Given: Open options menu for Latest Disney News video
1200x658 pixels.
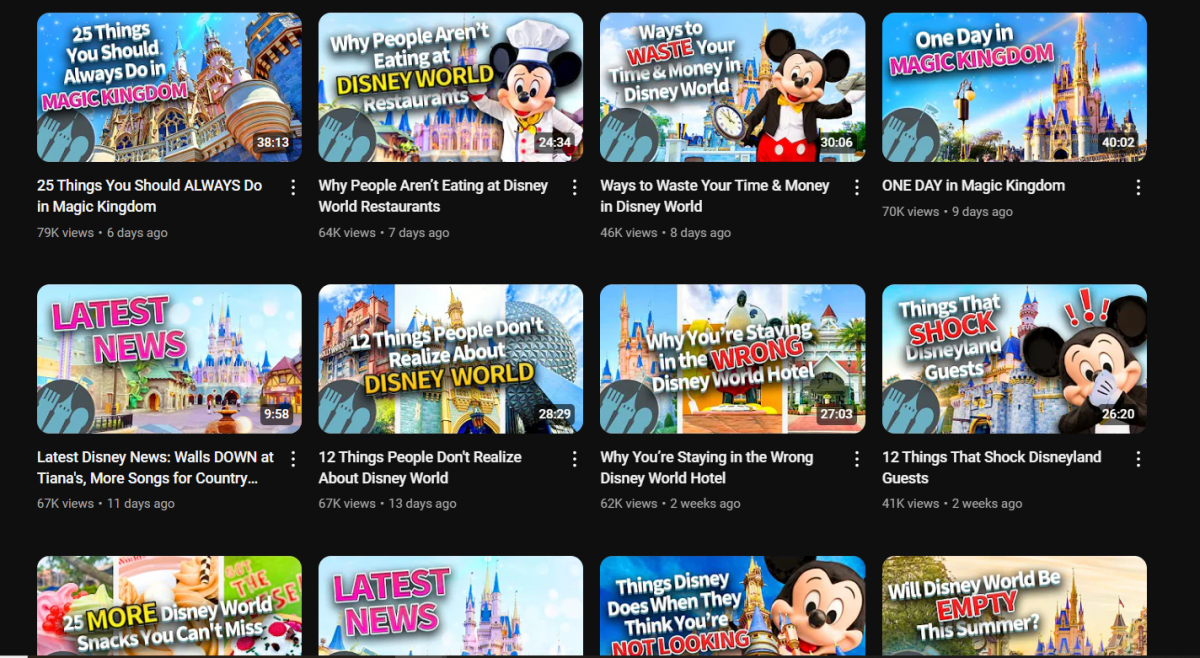Looking at the screenshot, I should [x=293, y=459].
